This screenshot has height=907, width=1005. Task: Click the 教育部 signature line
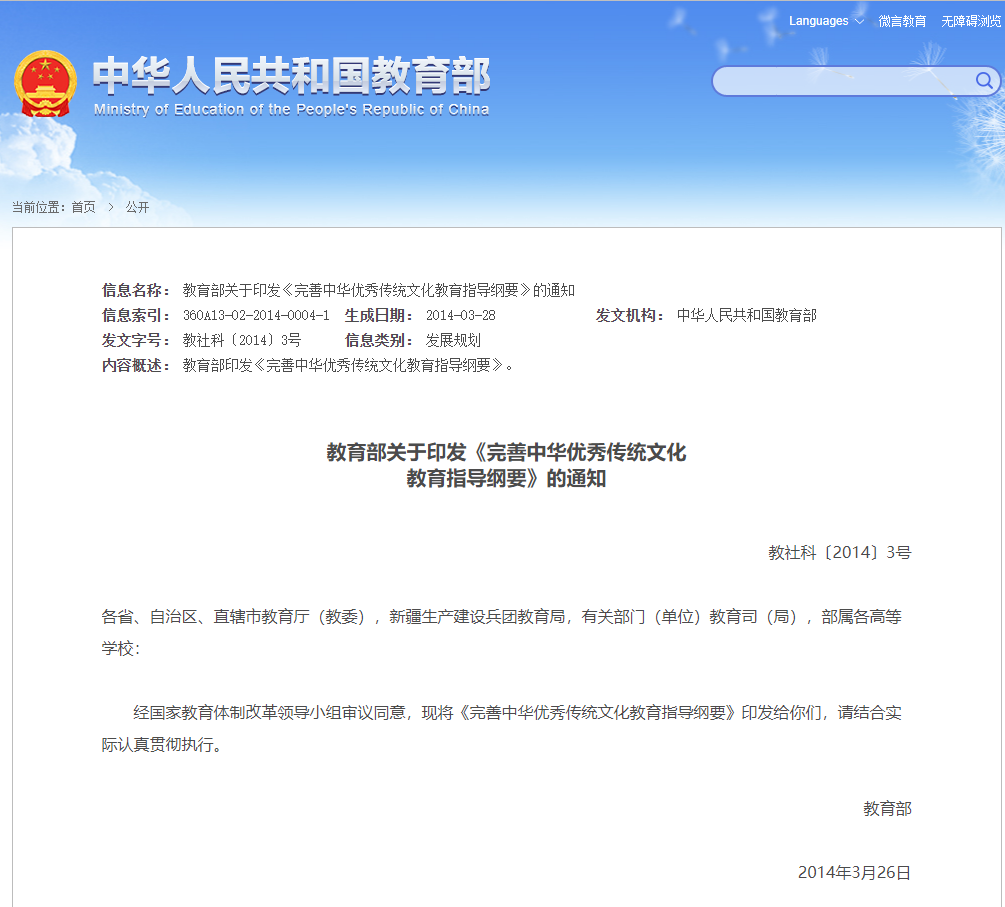coord(887,808)
